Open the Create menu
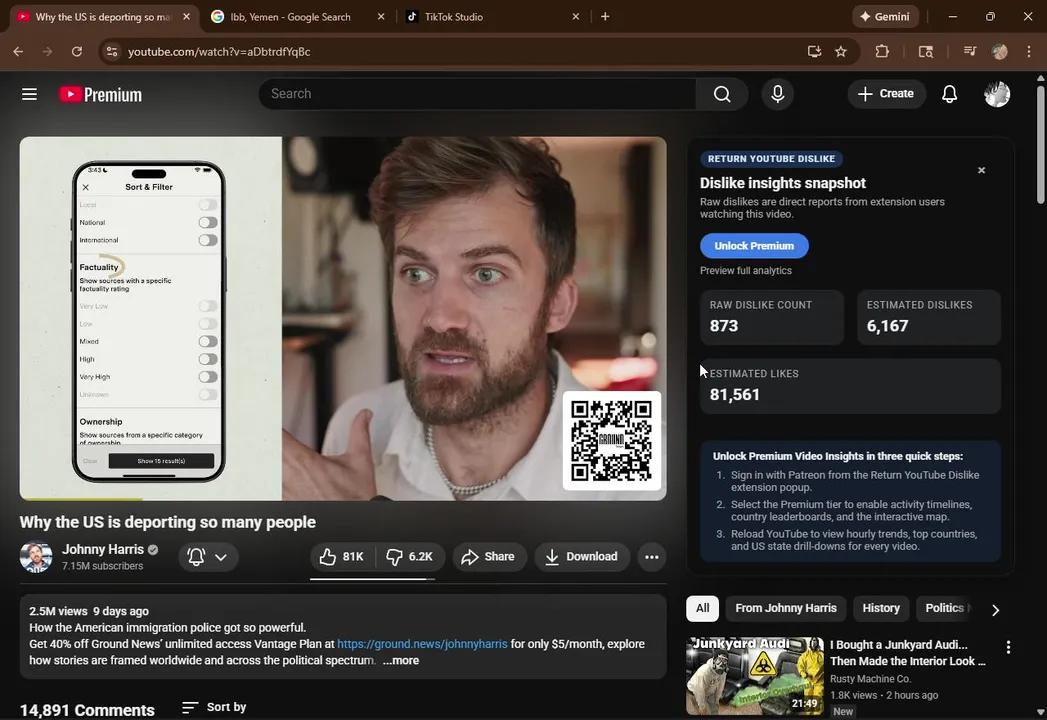Screen dimensions: 1047x720 886,94
